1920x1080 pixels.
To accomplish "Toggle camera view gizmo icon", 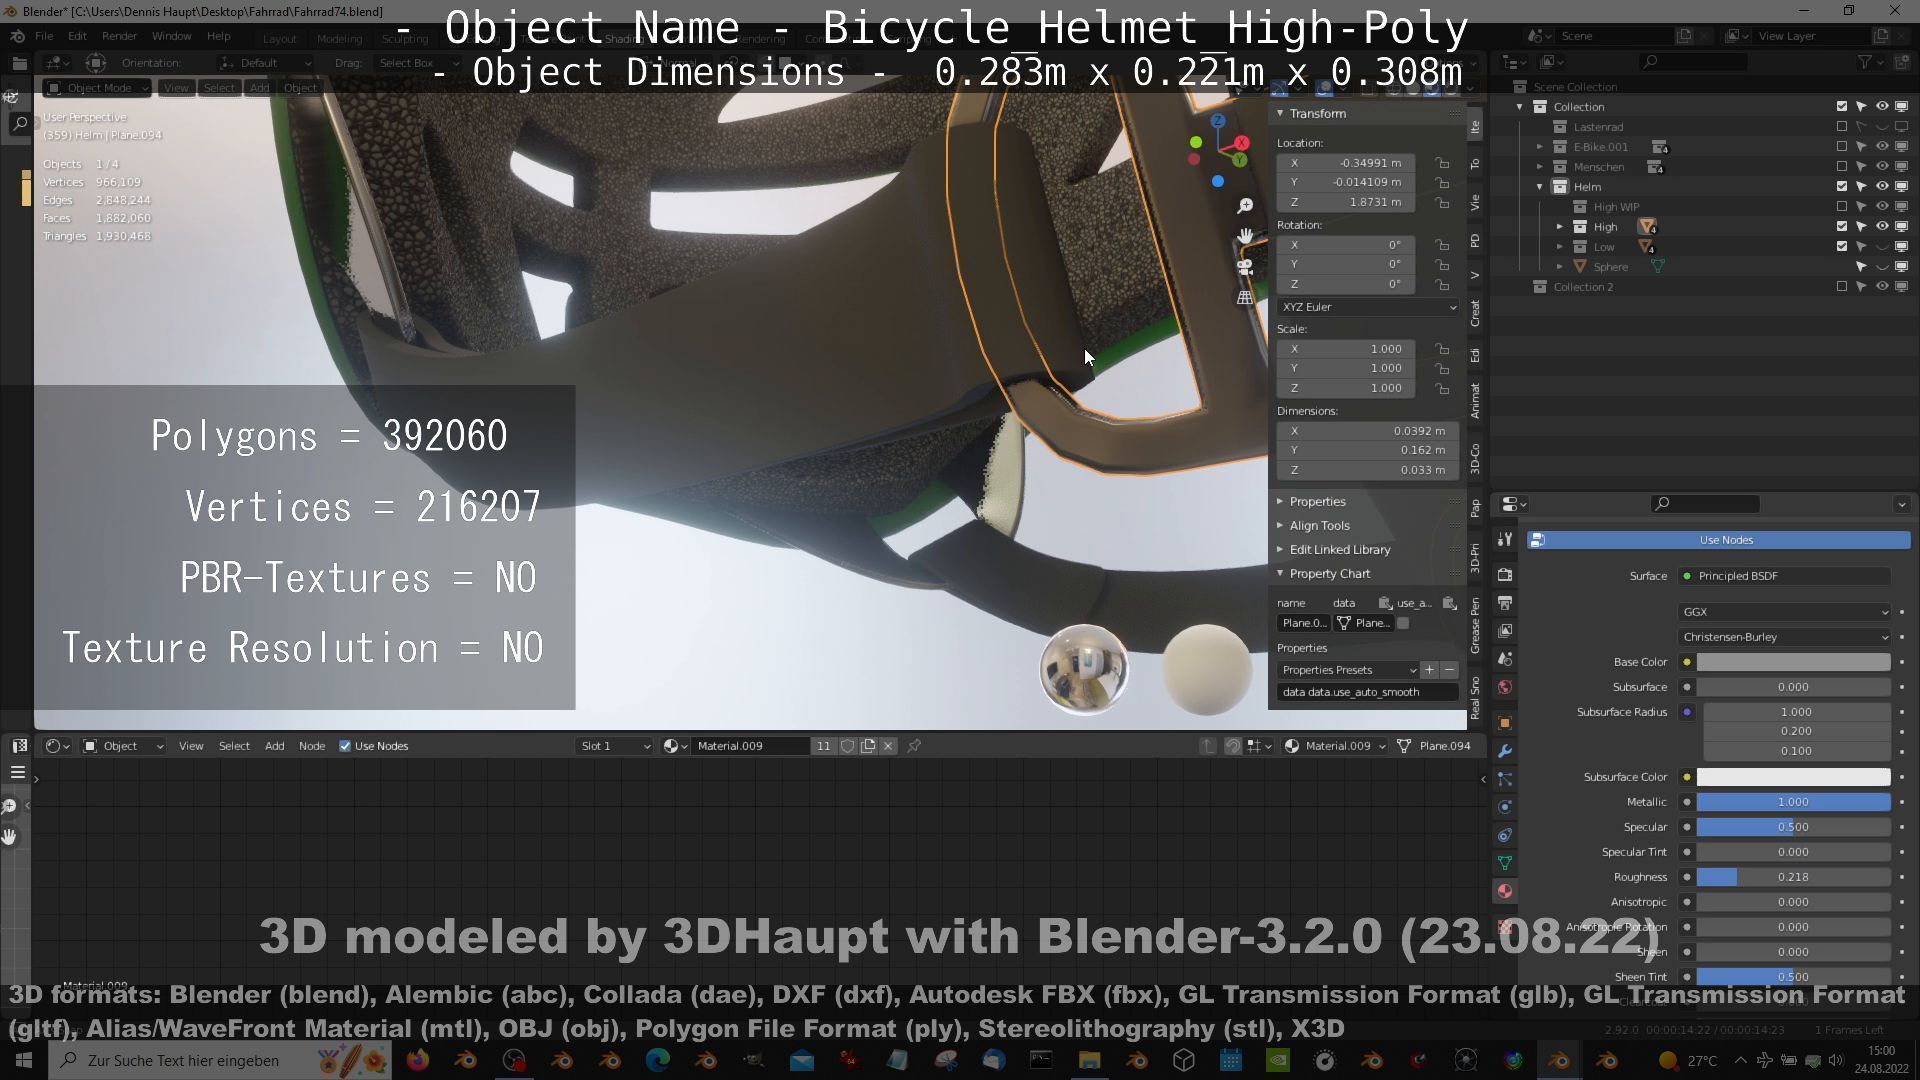I will pos(1245,267).
